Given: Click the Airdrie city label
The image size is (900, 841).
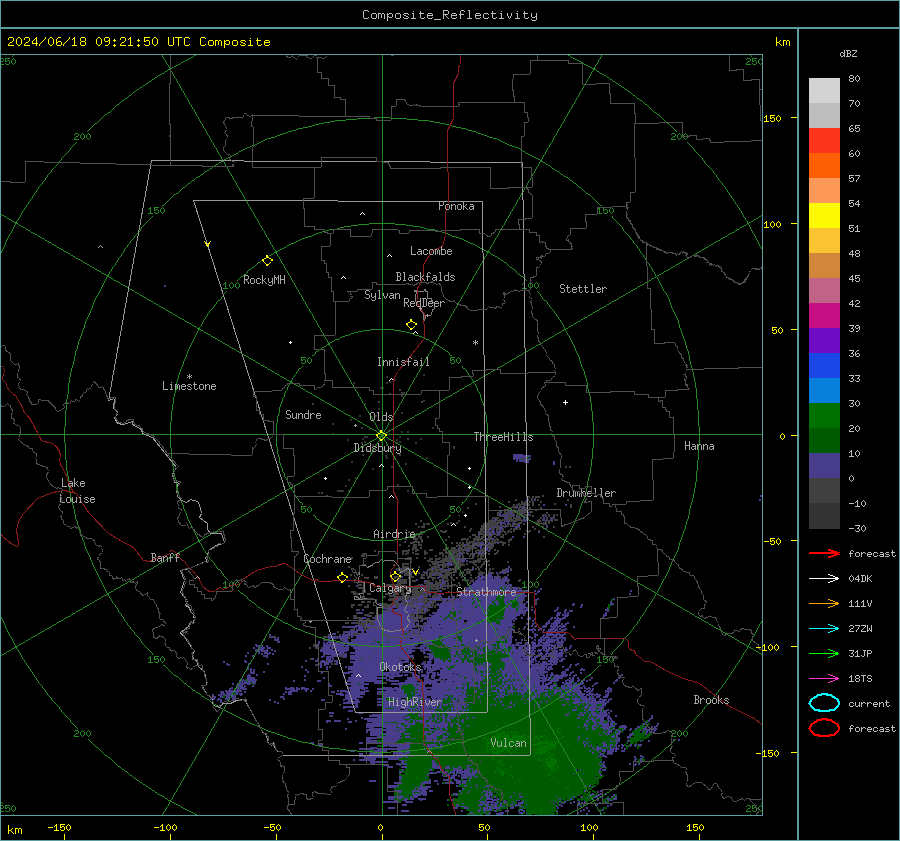Looking at the screenshot, I should click(394, 534).
